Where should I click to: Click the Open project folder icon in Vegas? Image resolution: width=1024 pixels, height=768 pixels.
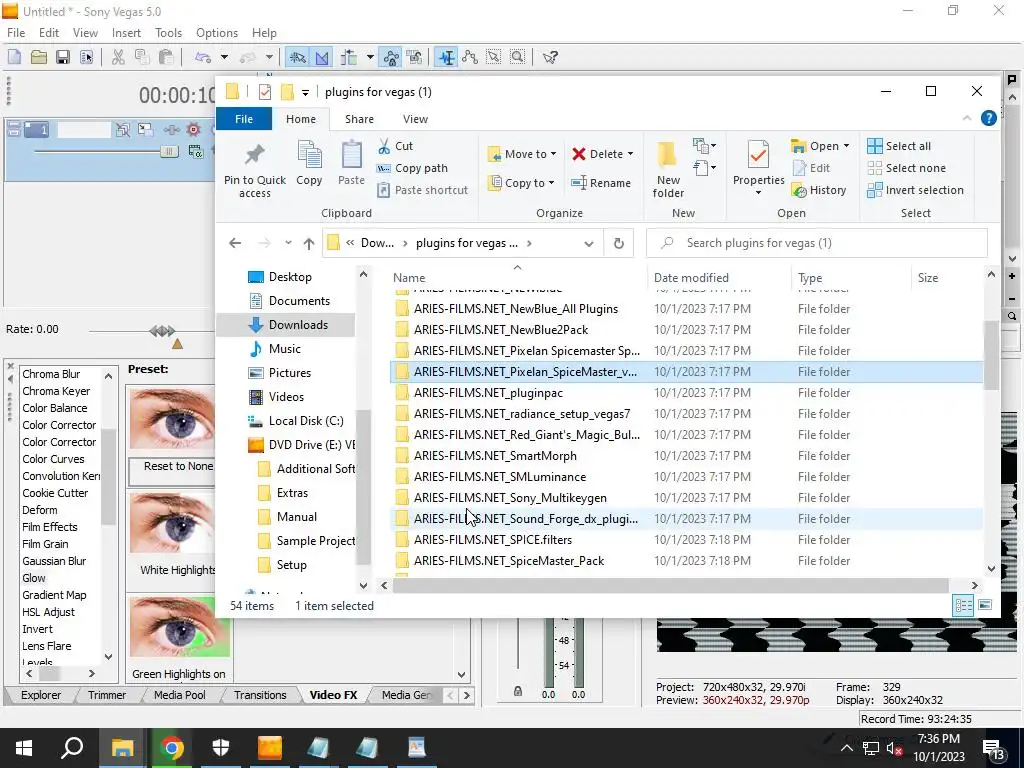tap(39, 57)
